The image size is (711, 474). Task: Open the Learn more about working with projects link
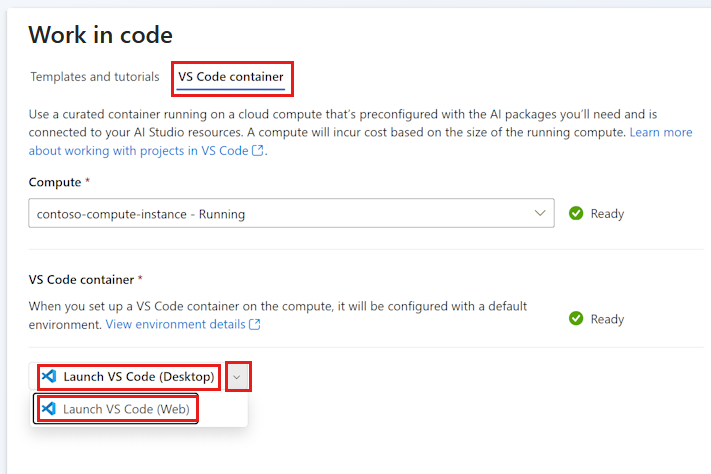tap(360, 141)
